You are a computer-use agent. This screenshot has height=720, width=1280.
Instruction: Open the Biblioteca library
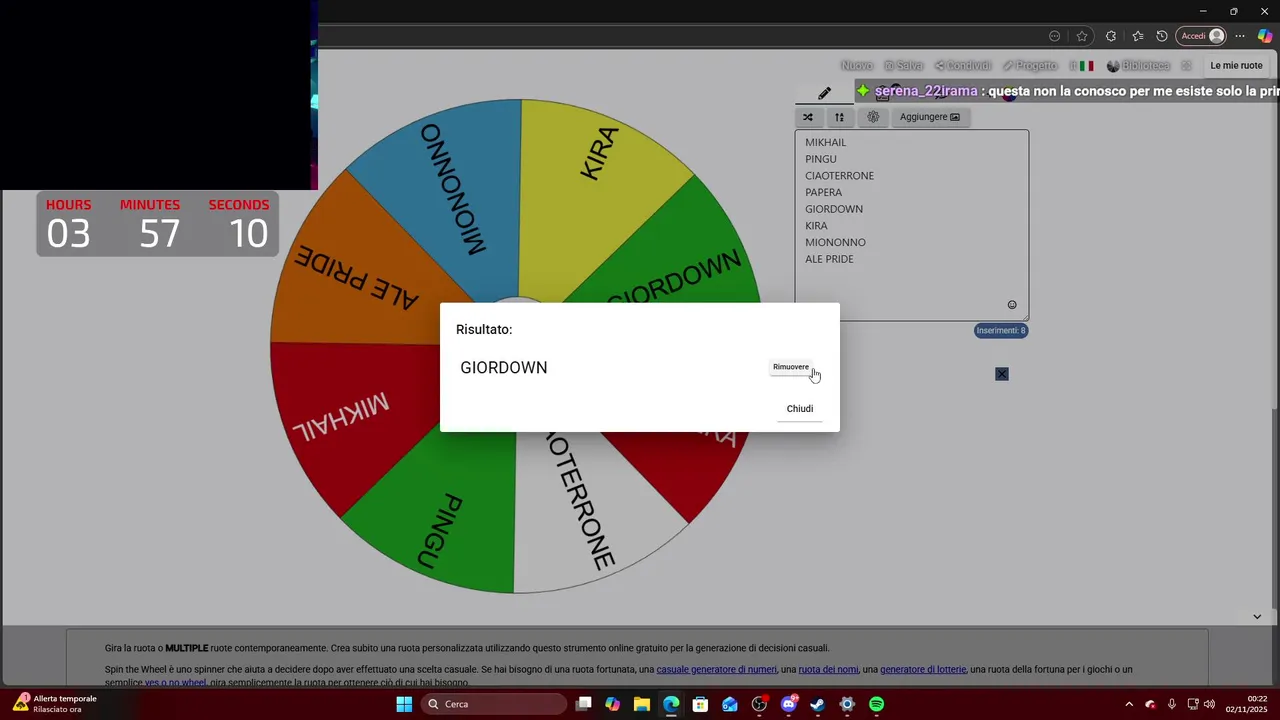coord(1138,66)
